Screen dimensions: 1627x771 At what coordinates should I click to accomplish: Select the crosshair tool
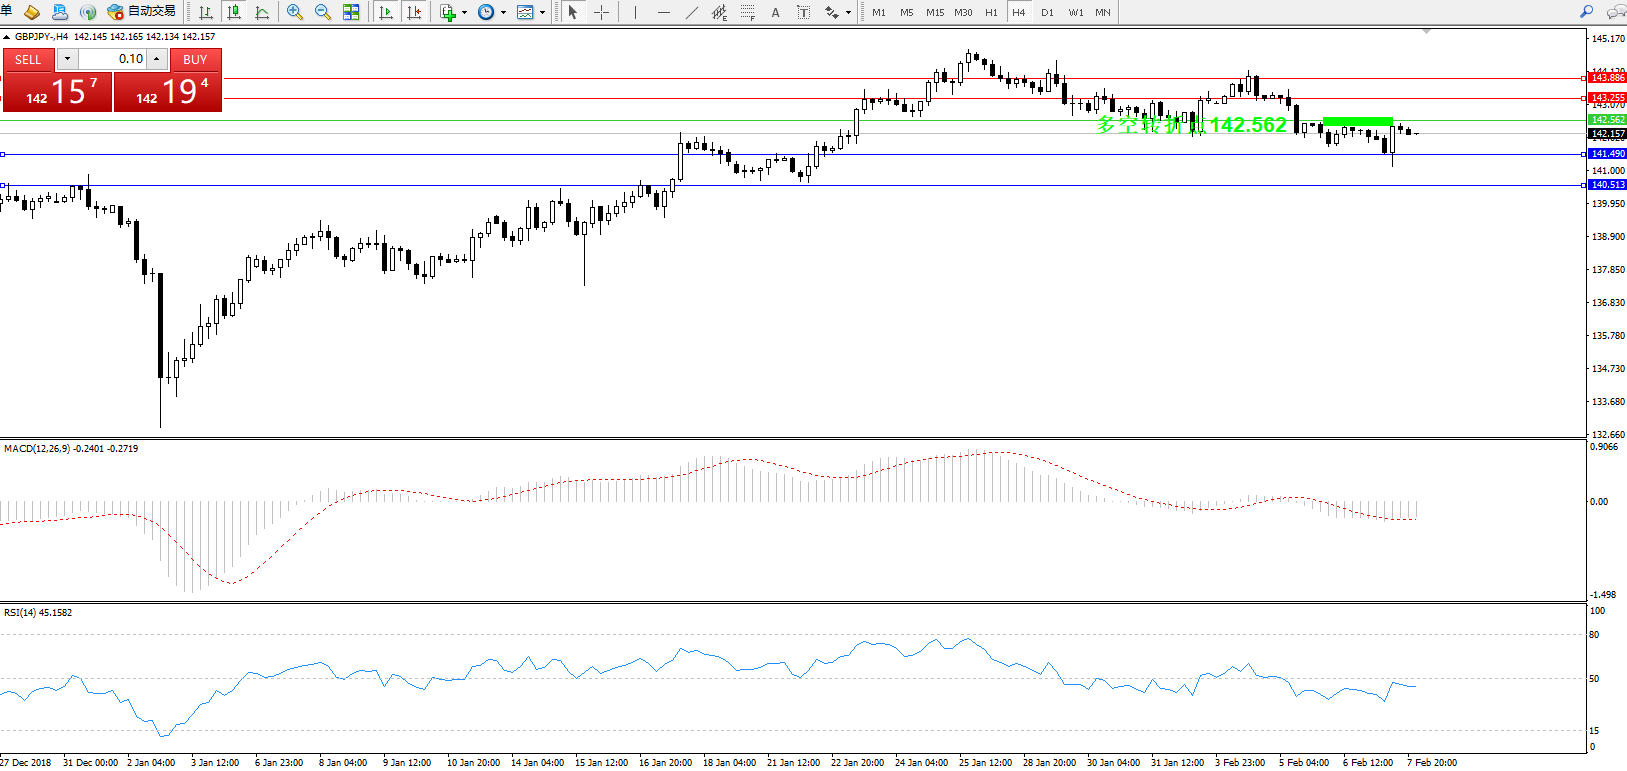pyautogui.click(x=602, y=12)
